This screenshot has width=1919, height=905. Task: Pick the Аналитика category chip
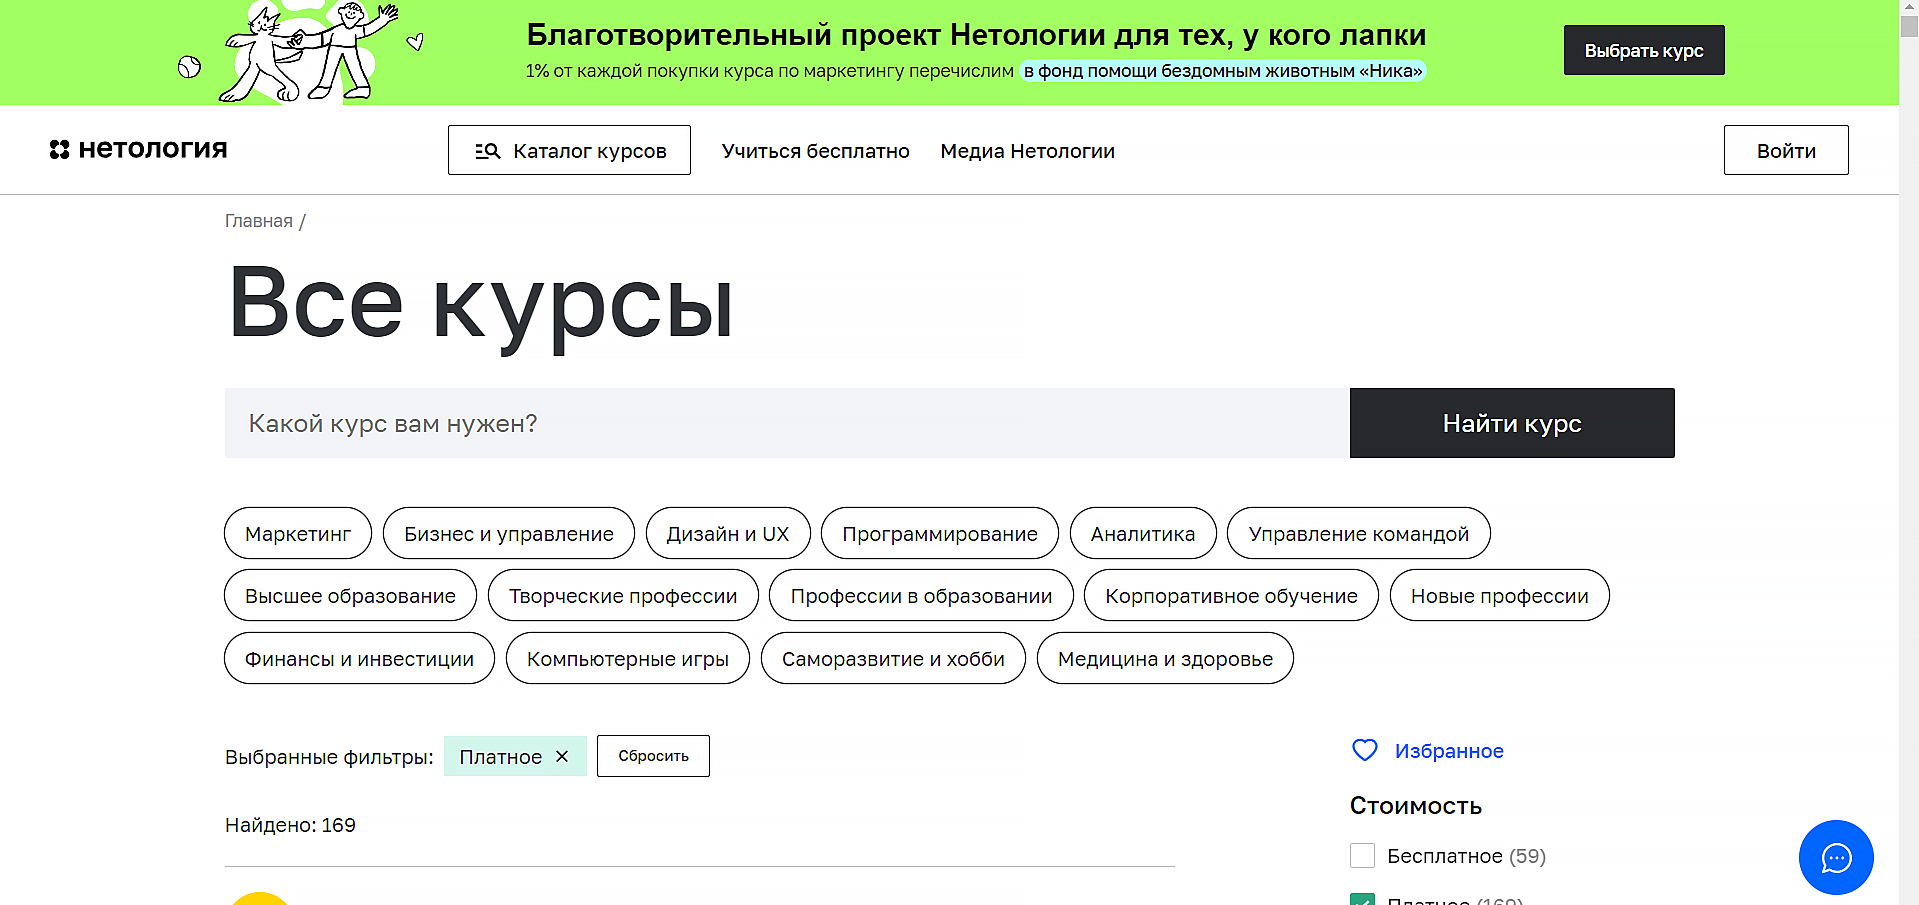[x=1143, y=533]
